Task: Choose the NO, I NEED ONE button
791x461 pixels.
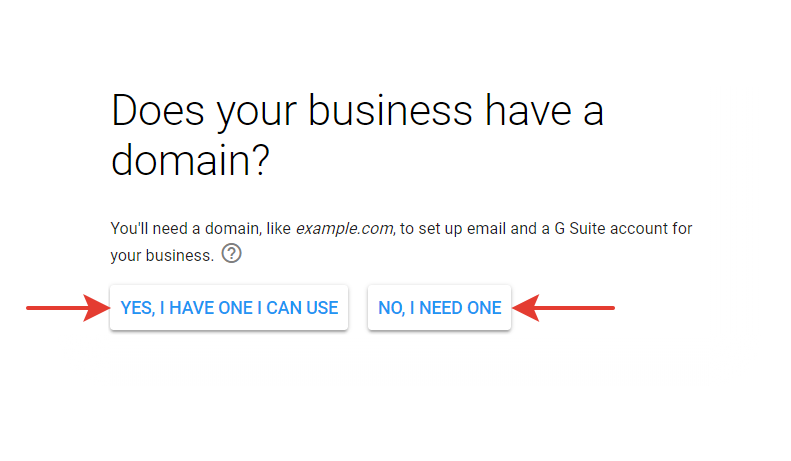Action: pyautogui.click(x=439, y=308)
